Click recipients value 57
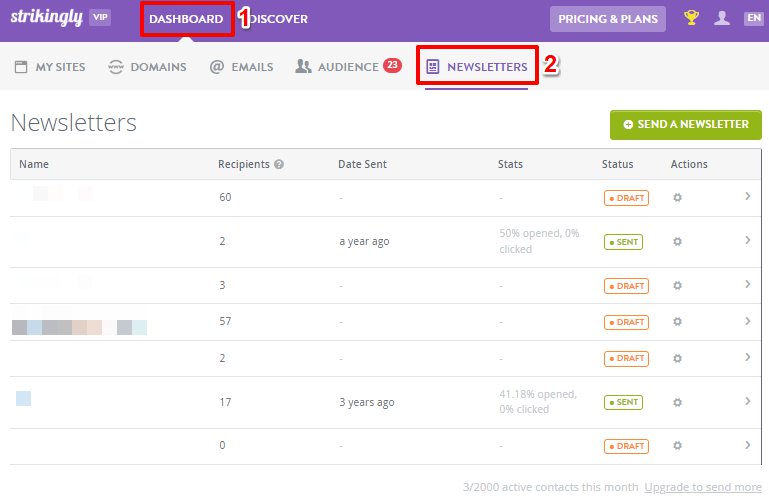The height and width of the screenshot is (500, 769). pos(225,322)
